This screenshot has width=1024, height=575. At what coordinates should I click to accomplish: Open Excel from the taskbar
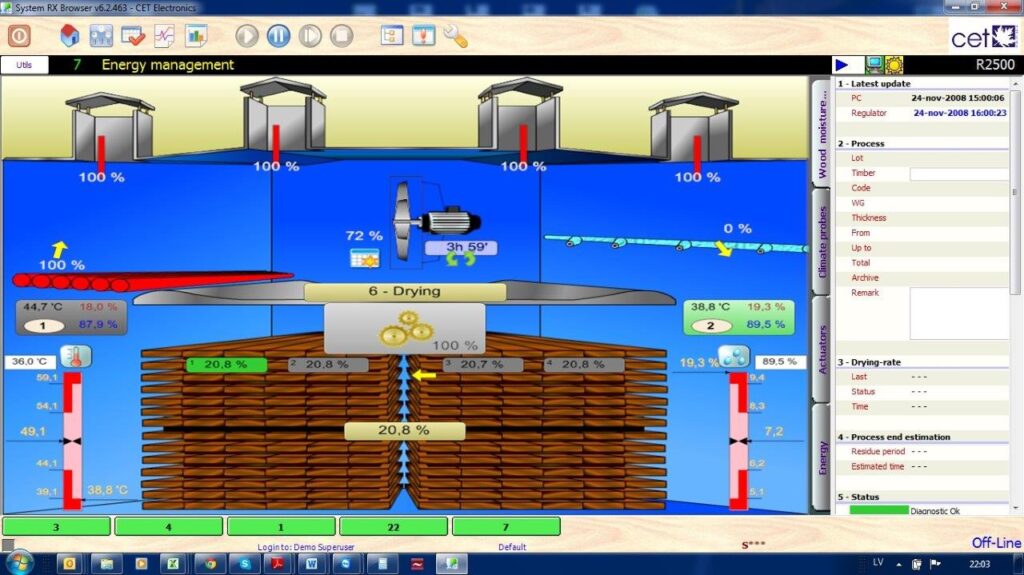point(173,564)
